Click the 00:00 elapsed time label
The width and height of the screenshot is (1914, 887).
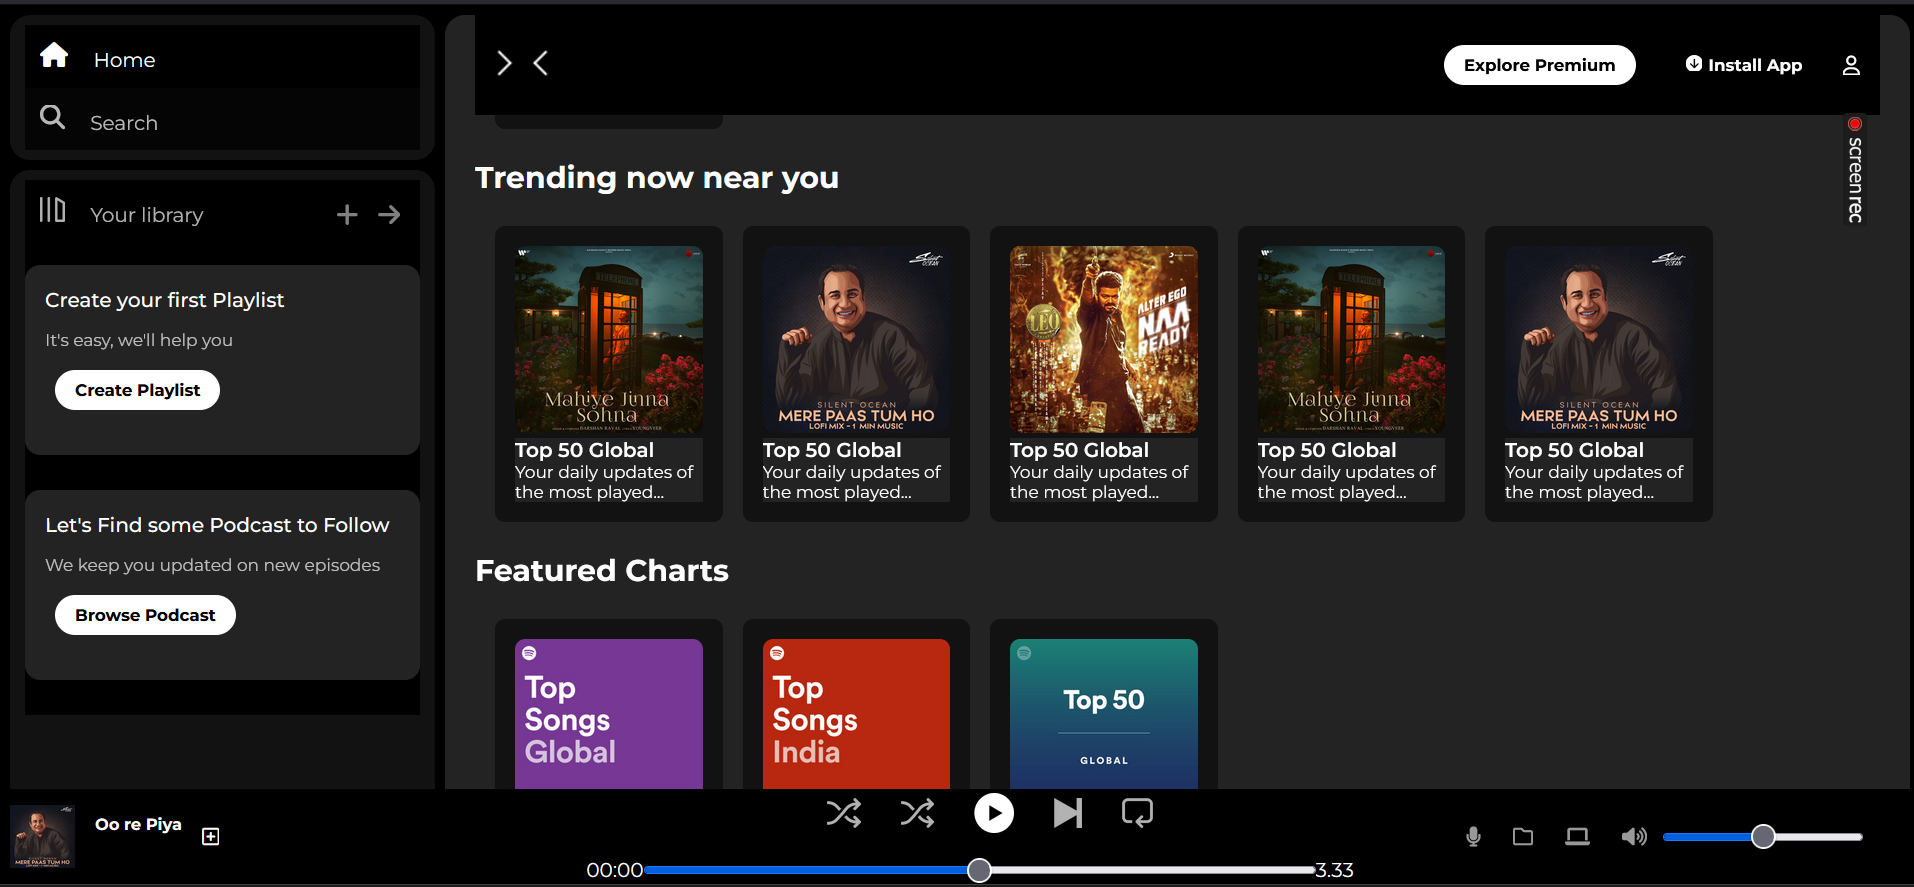(x=614, y=870)
